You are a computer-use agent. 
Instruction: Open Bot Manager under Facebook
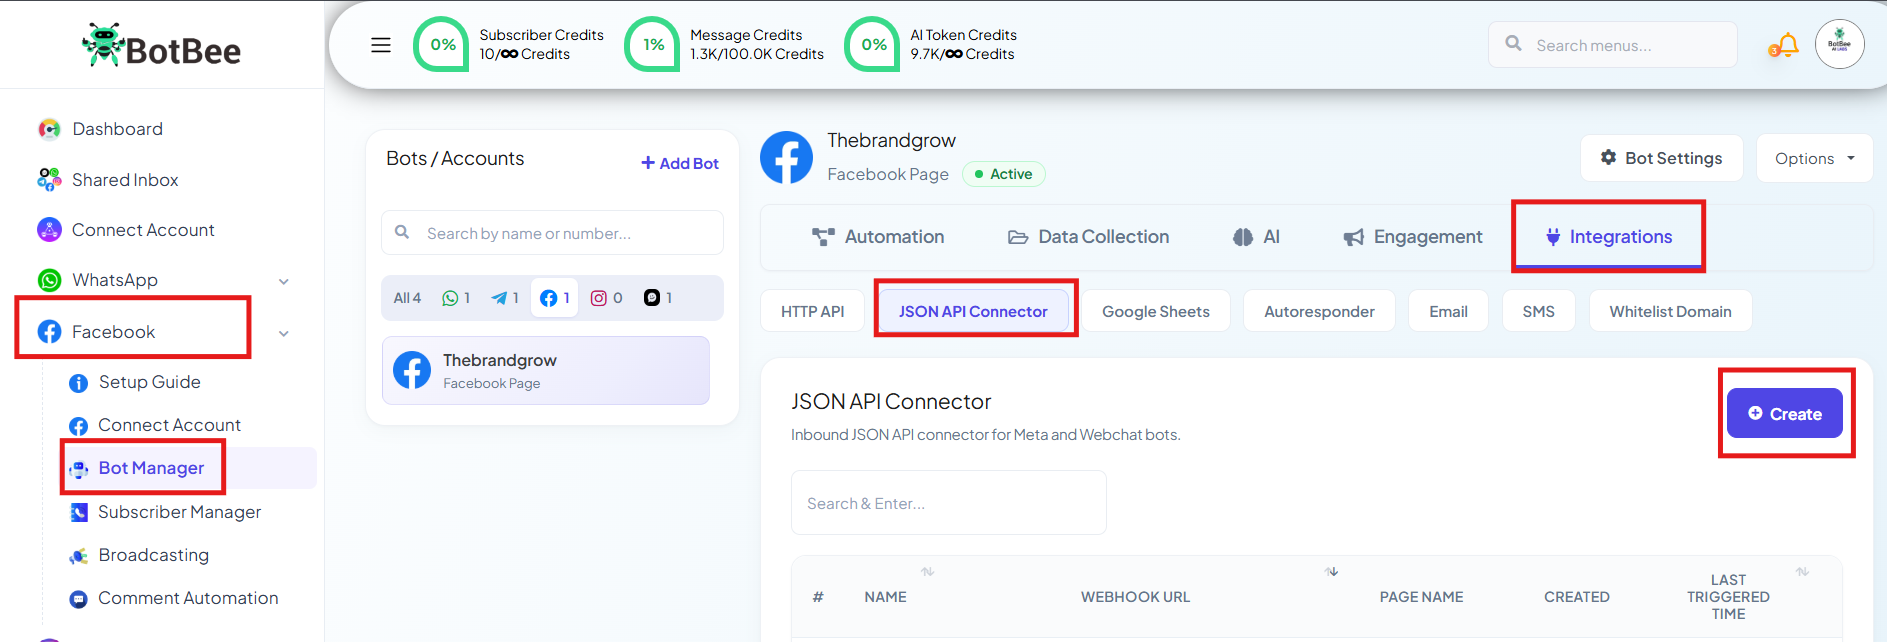[x=151, y=468]
